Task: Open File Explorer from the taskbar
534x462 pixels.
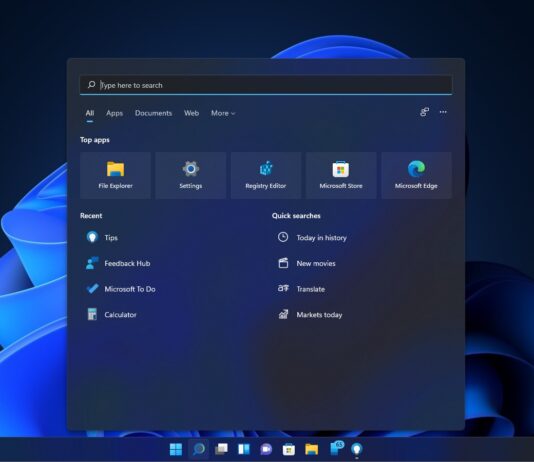Action: [x=311, y=449]
